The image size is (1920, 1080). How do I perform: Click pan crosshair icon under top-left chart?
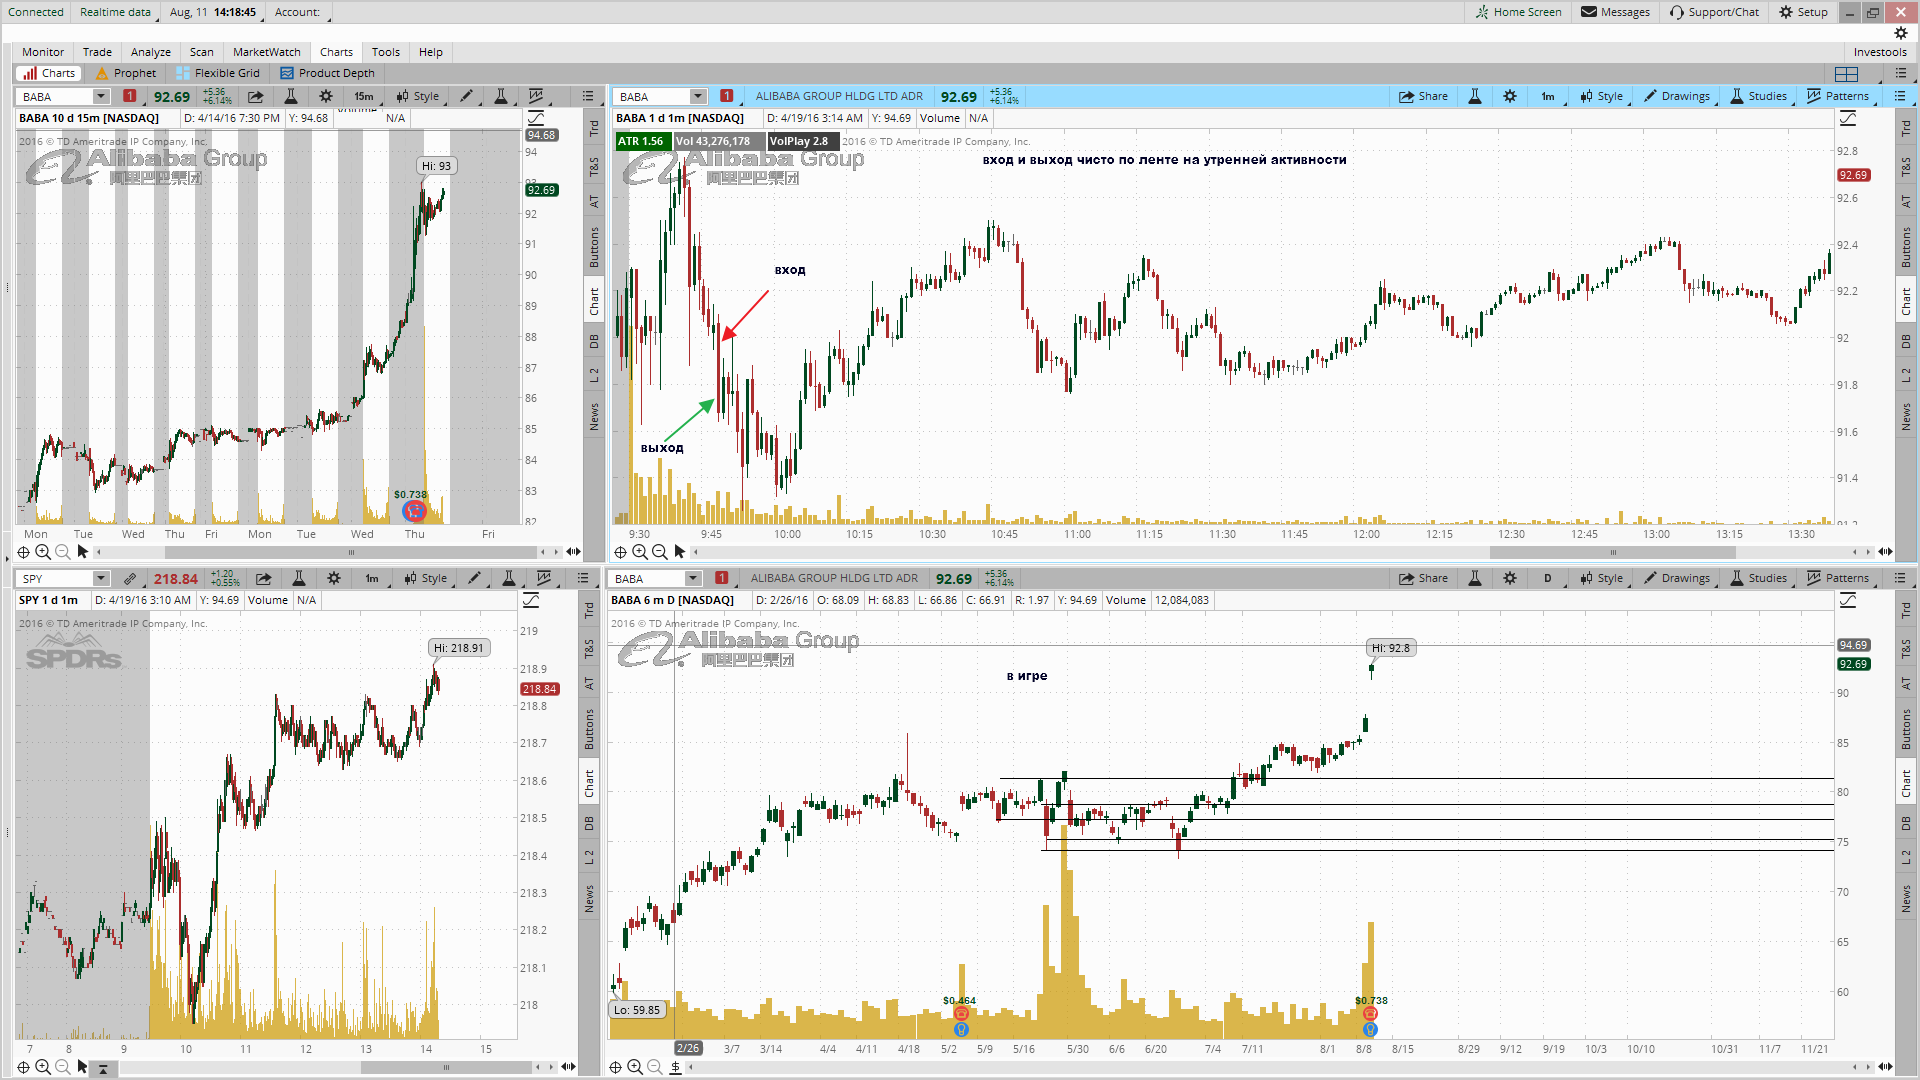23,551
